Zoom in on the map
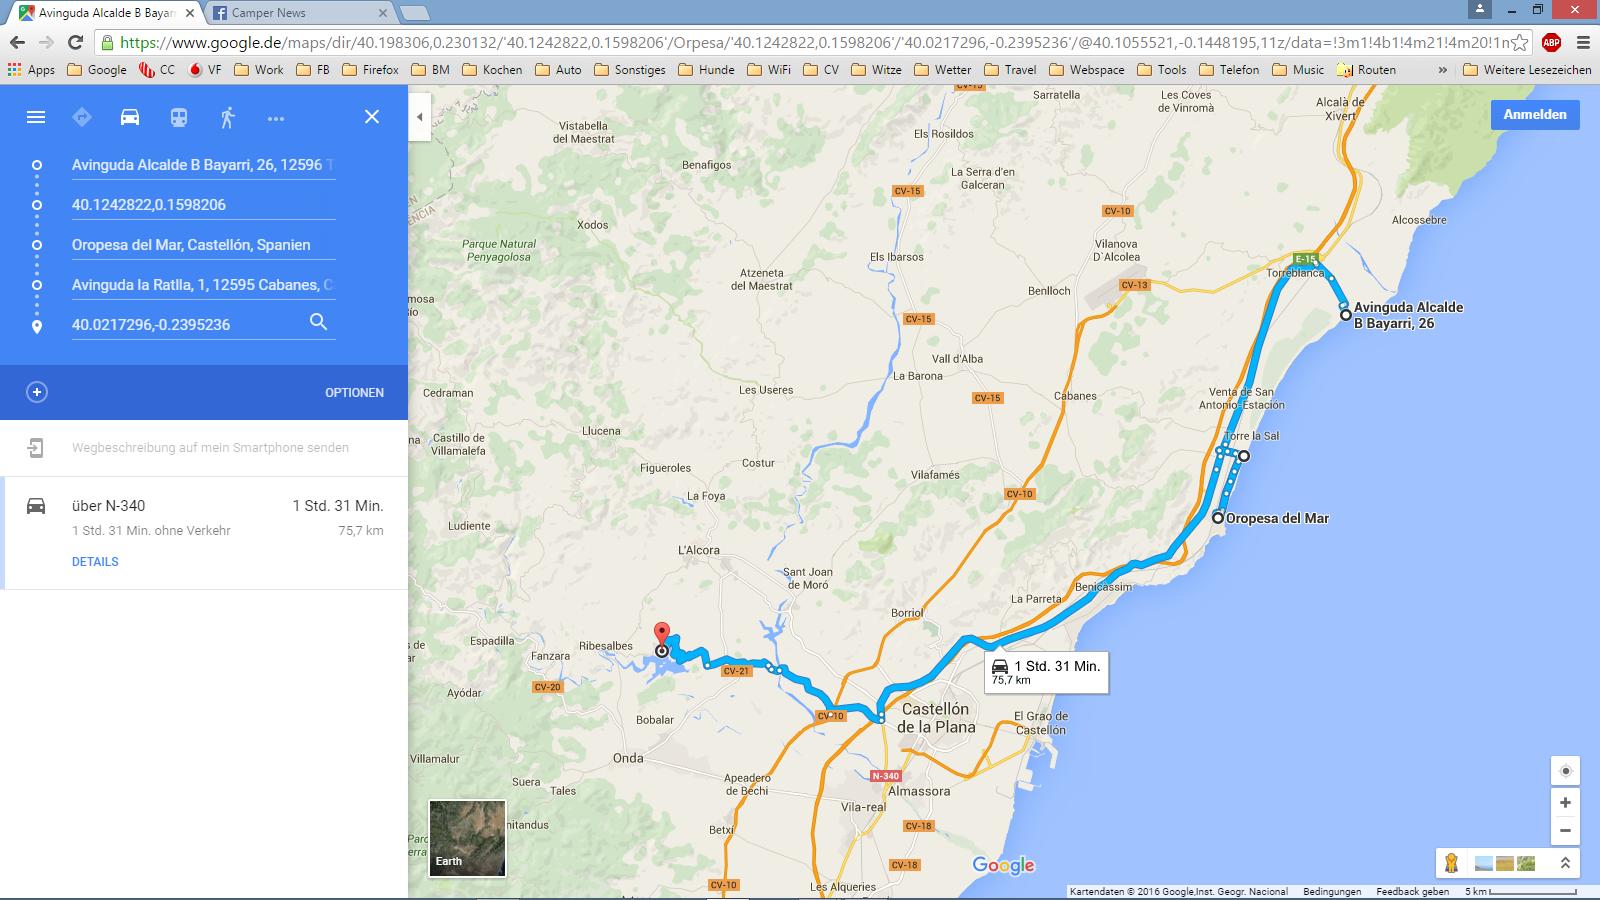Screen dimensions: 1600x900 [x=1565, y=802]
